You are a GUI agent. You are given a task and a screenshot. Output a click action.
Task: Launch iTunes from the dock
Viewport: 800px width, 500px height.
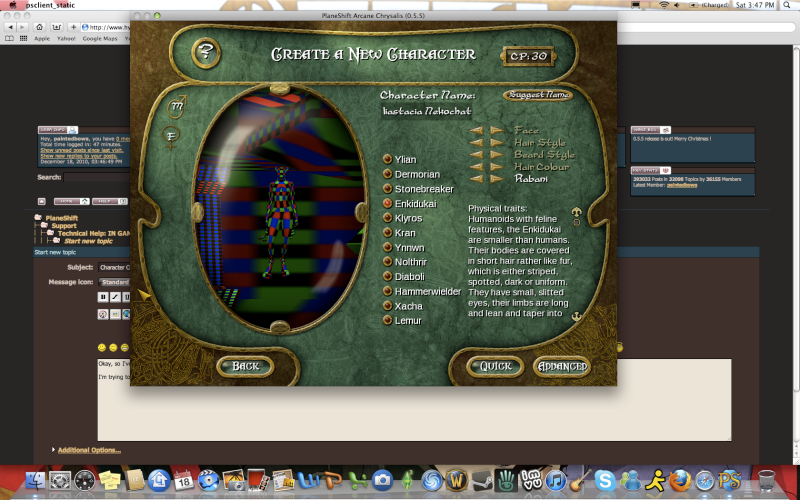tap(556, 480)
